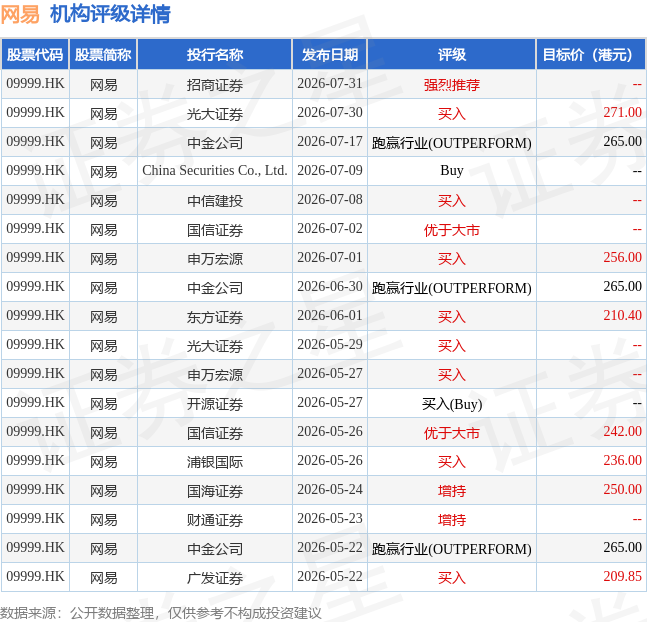Screen dimensions: 647x622
Task: Select the 招商证券 强烈推荐 rating cell
Action: click(452, 85)
